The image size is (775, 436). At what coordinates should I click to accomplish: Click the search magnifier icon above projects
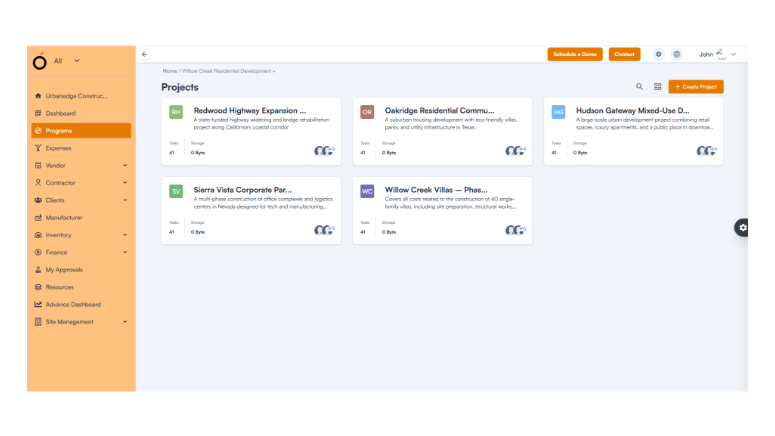pos(640,87)
